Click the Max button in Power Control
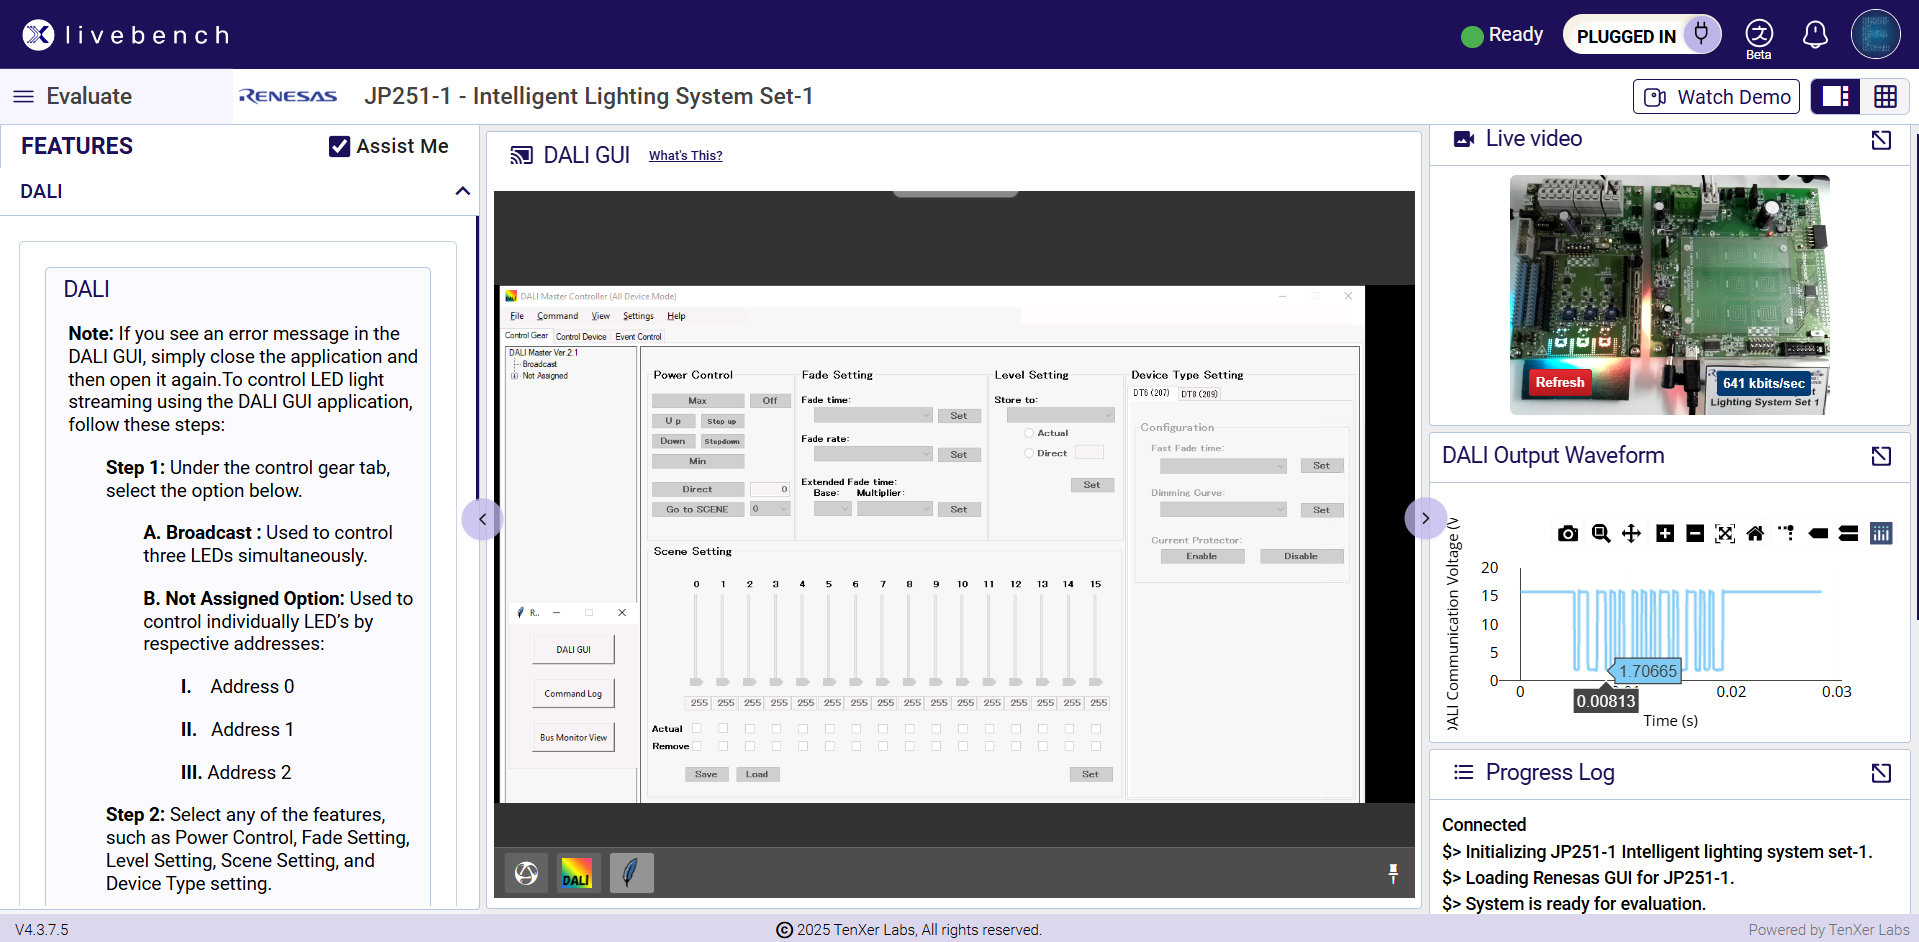This screenshot has height=942, width=1919. pos(697,401)
